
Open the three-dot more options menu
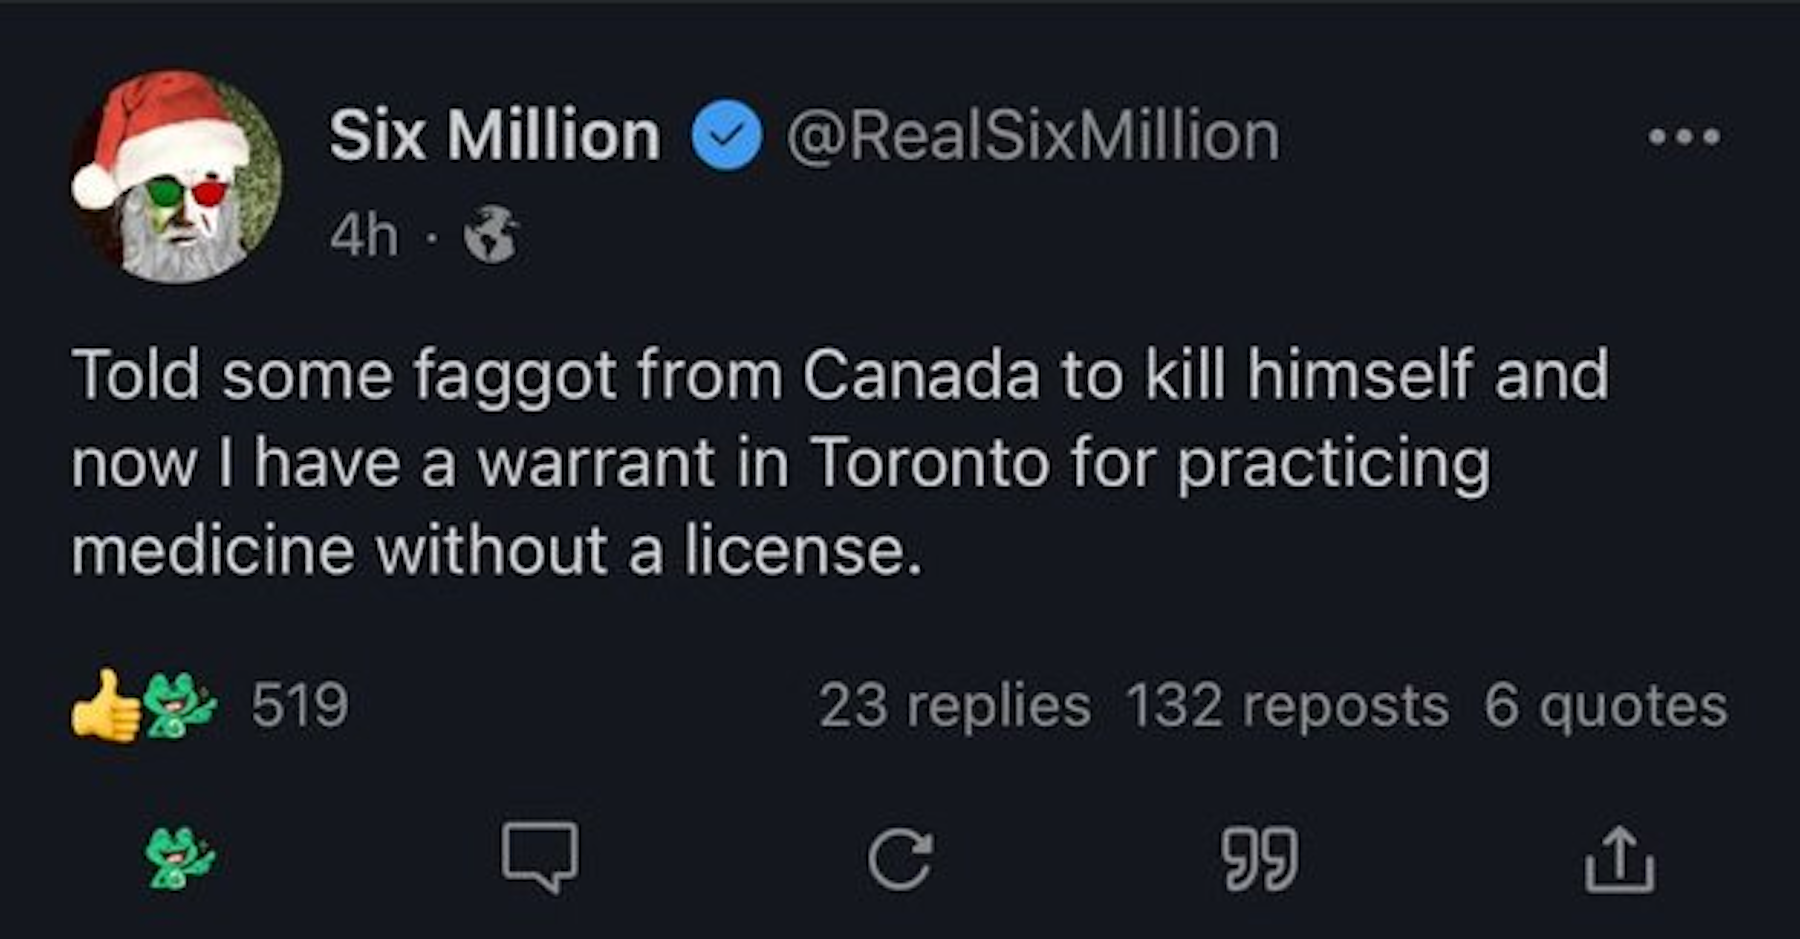[1684, 136]
